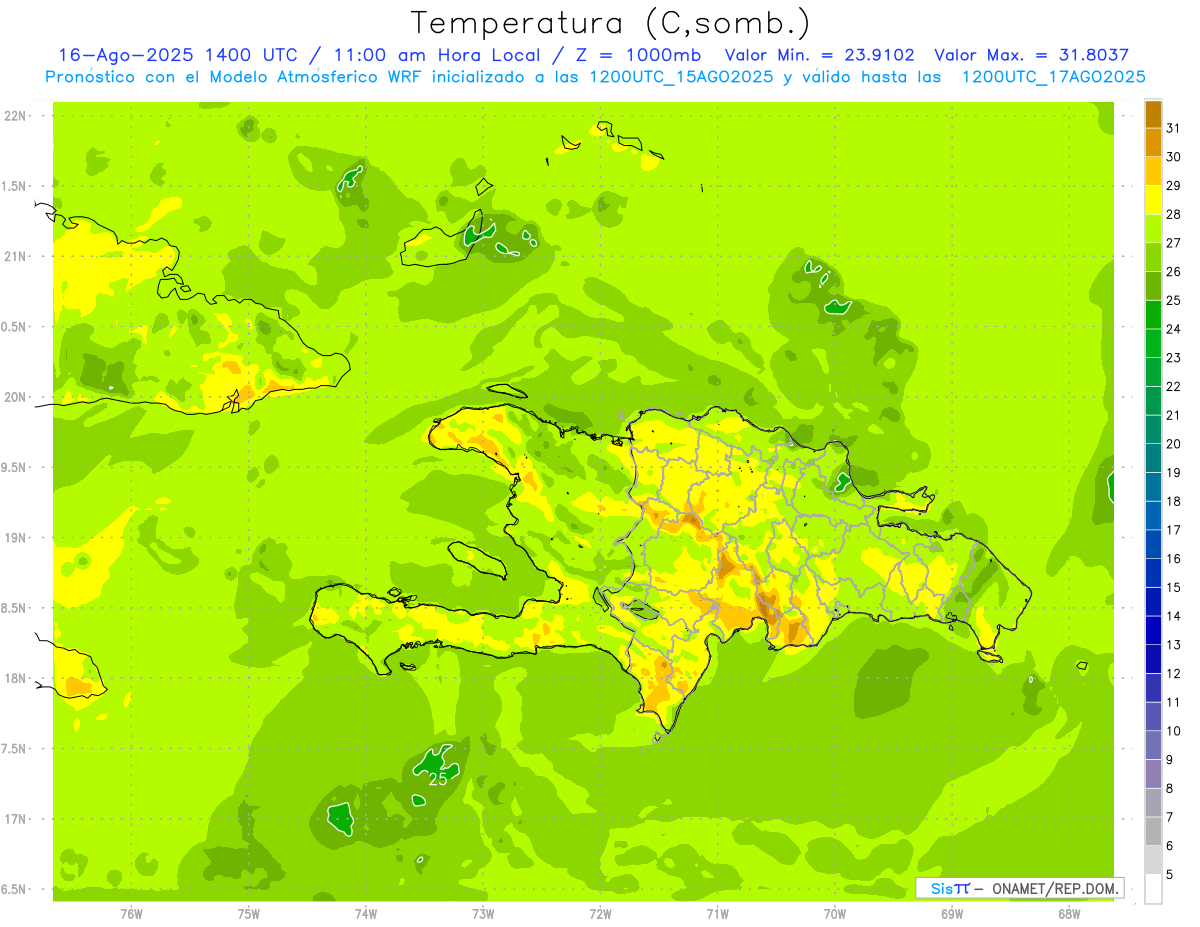The width and height of the screenshot is (1200, 927).
Task: Select the swatch between 25 and 26
Action: coord(1154,286)
